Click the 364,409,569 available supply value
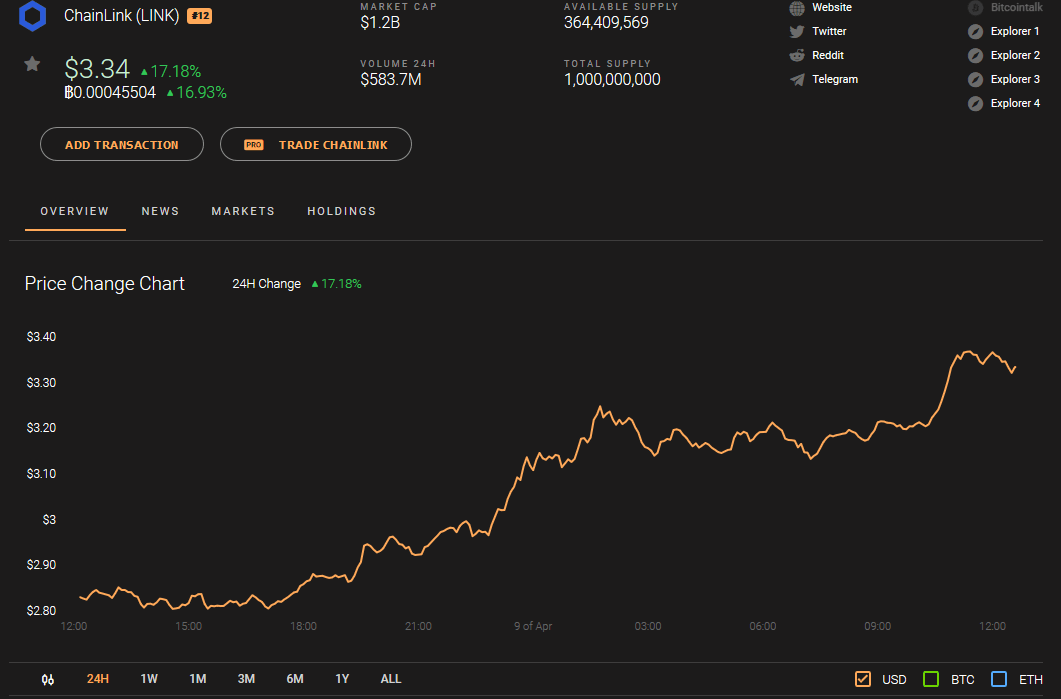 606,23
